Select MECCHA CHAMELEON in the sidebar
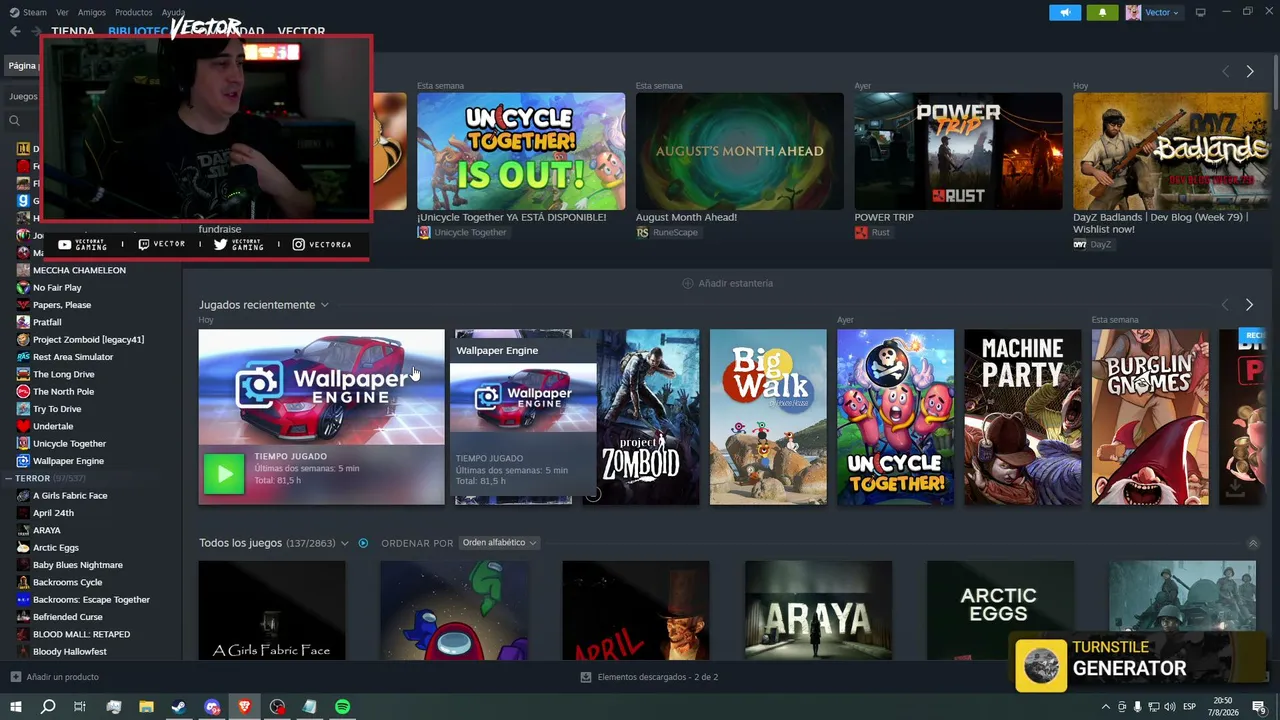 point(79,270)
